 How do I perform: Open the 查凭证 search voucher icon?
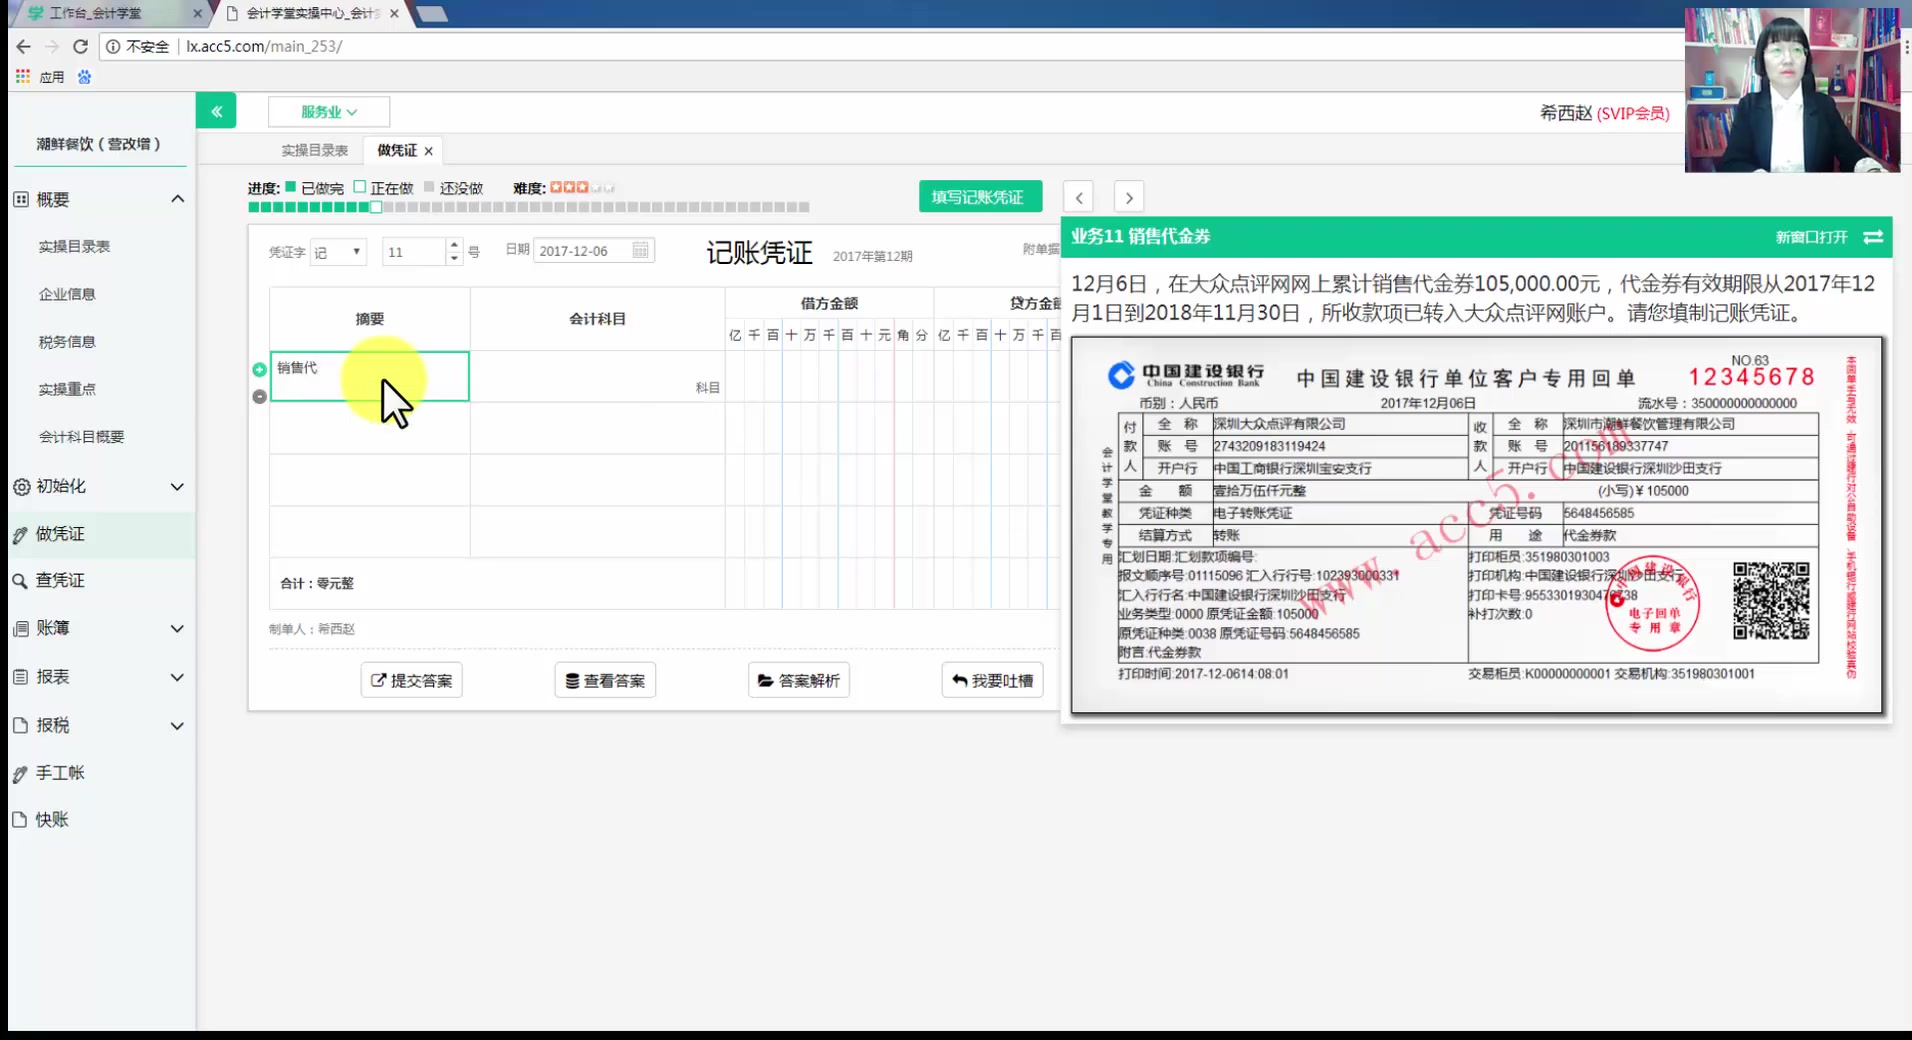click(x=18, y=580)
